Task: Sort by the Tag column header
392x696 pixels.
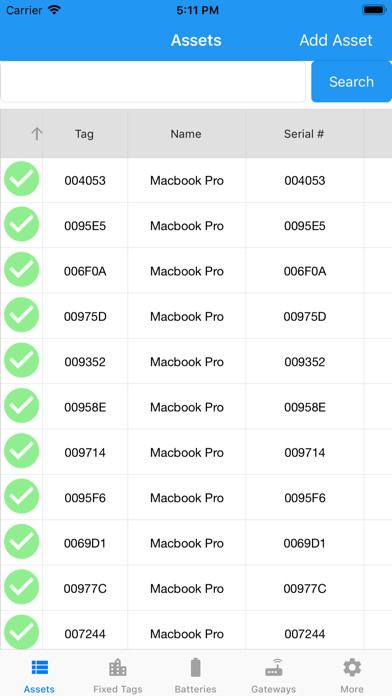Action: [x=84, y=134]
